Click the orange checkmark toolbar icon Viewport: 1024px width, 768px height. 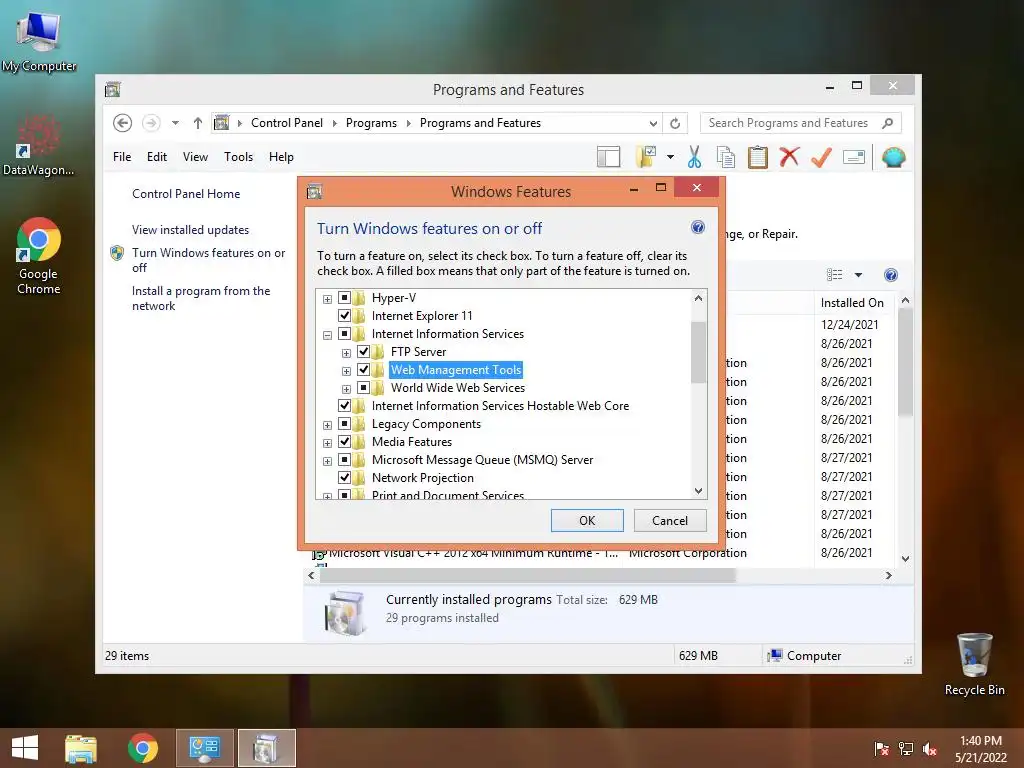(x=821, y=157)
